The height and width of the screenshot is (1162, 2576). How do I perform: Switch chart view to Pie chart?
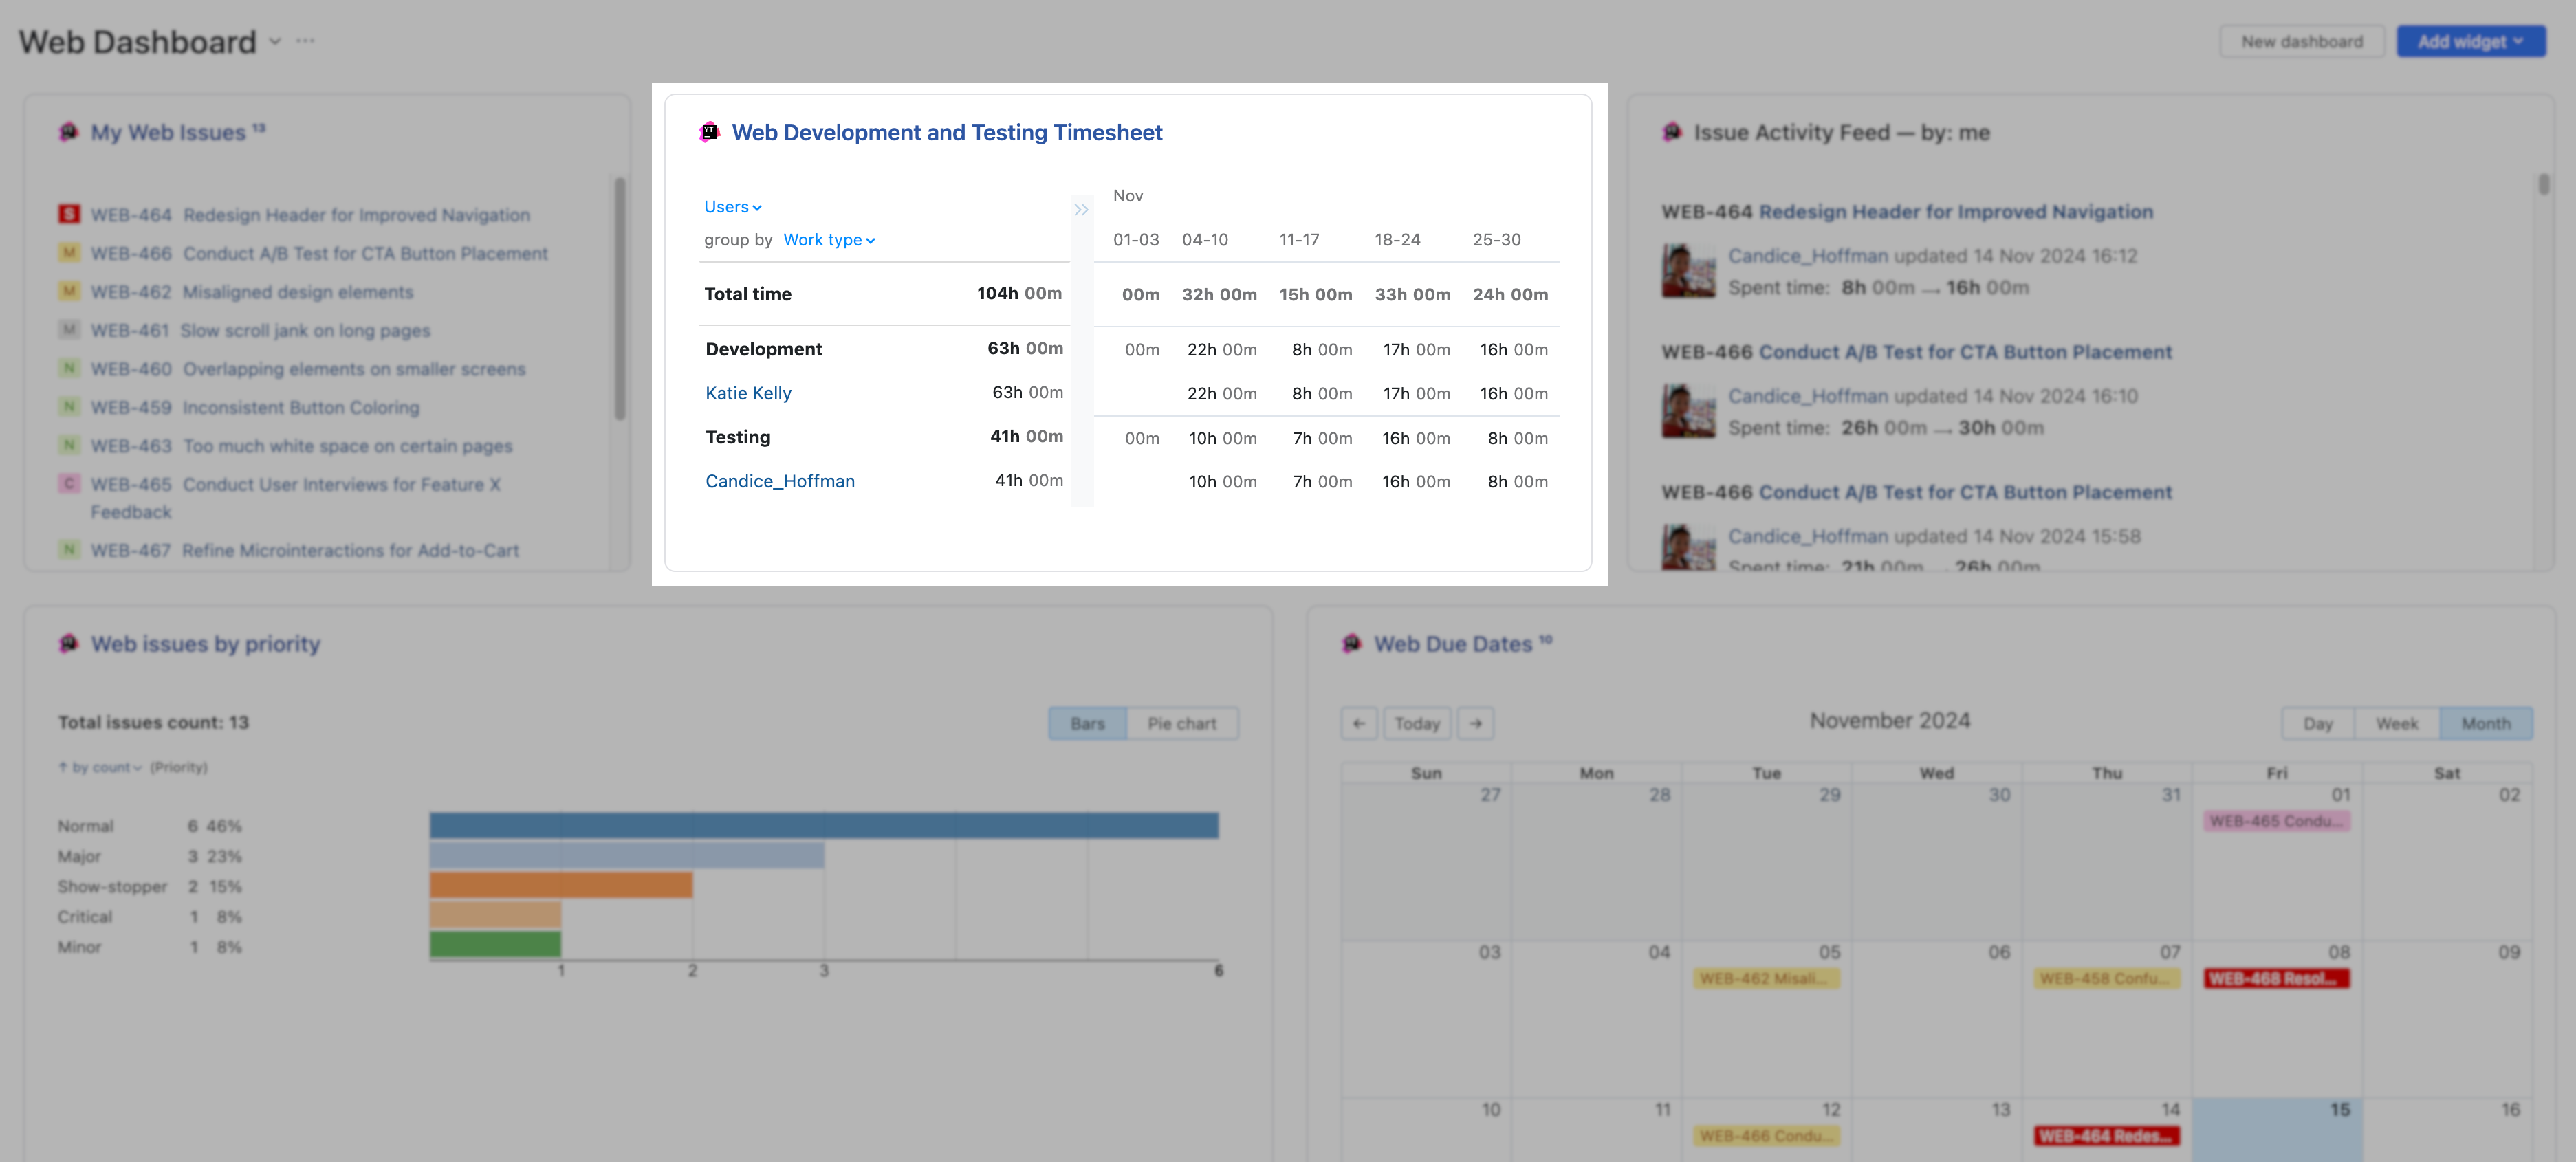[1182, 723]
